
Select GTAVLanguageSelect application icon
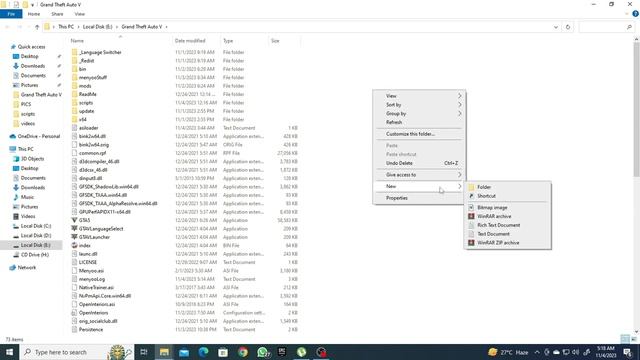point(74,229)
